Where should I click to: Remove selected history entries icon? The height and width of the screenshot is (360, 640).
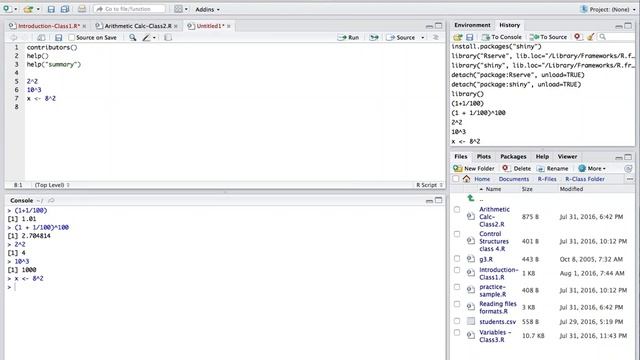pos(578,37)
